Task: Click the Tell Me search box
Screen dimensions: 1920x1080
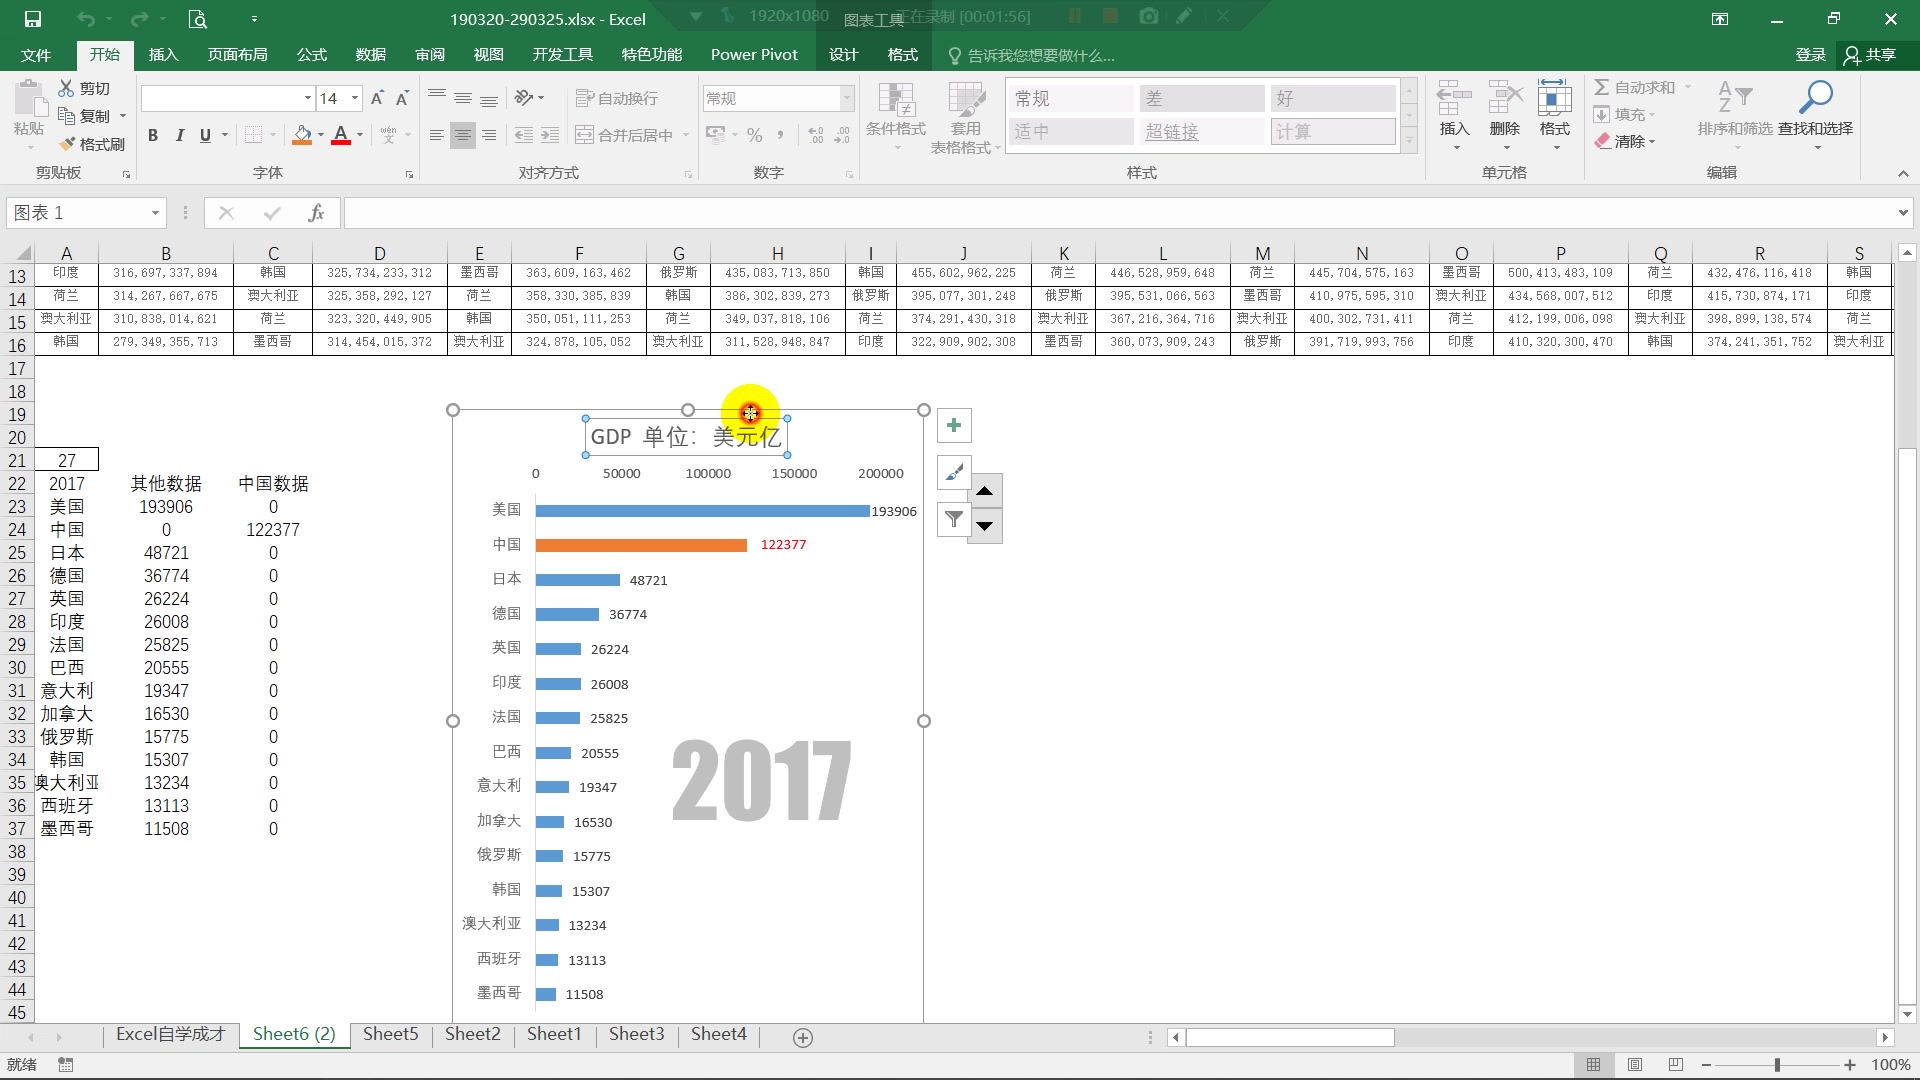Action: click(1031, 56)
